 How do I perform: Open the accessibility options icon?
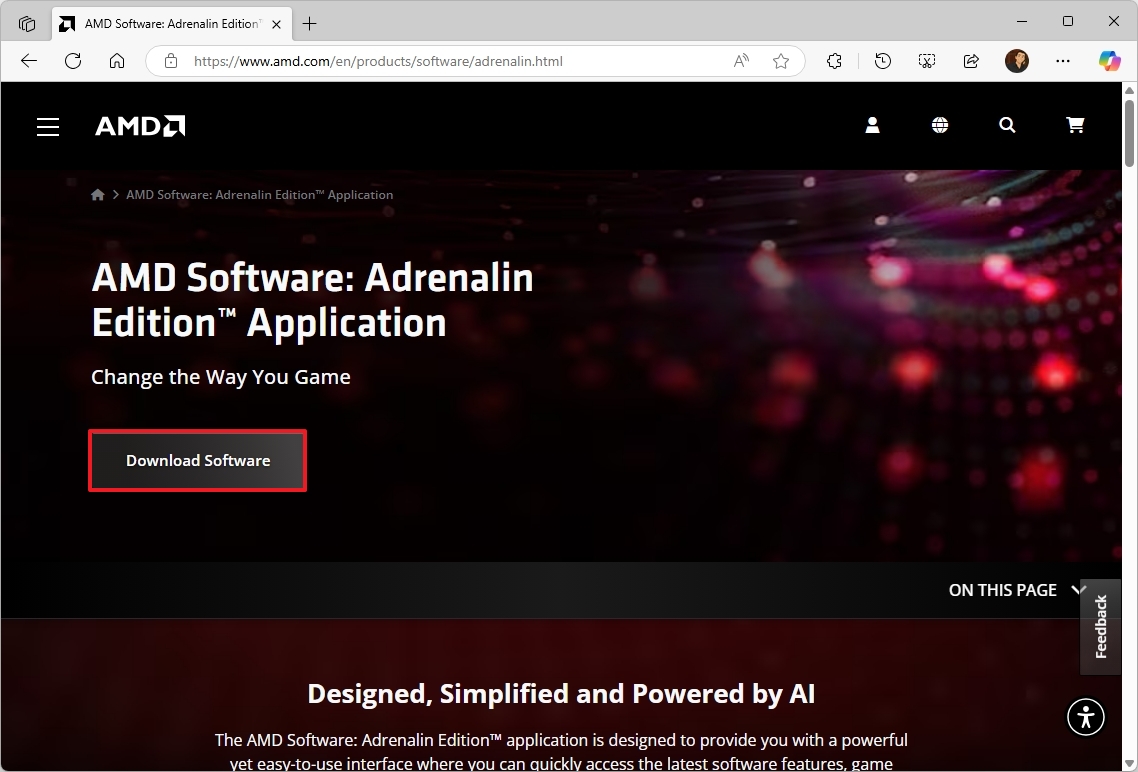pos(1086,717)
